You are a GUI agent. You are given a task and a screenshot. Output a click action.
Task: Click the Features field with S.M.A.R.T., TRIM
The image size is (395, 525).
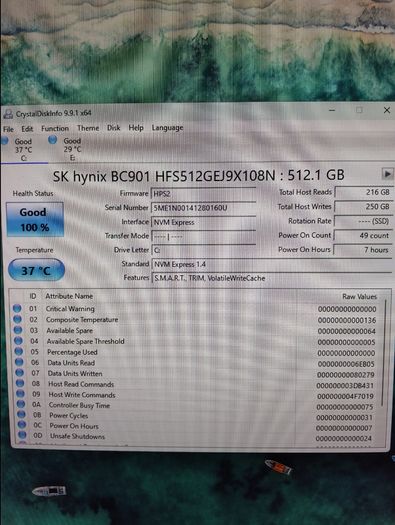coord(271,278)
